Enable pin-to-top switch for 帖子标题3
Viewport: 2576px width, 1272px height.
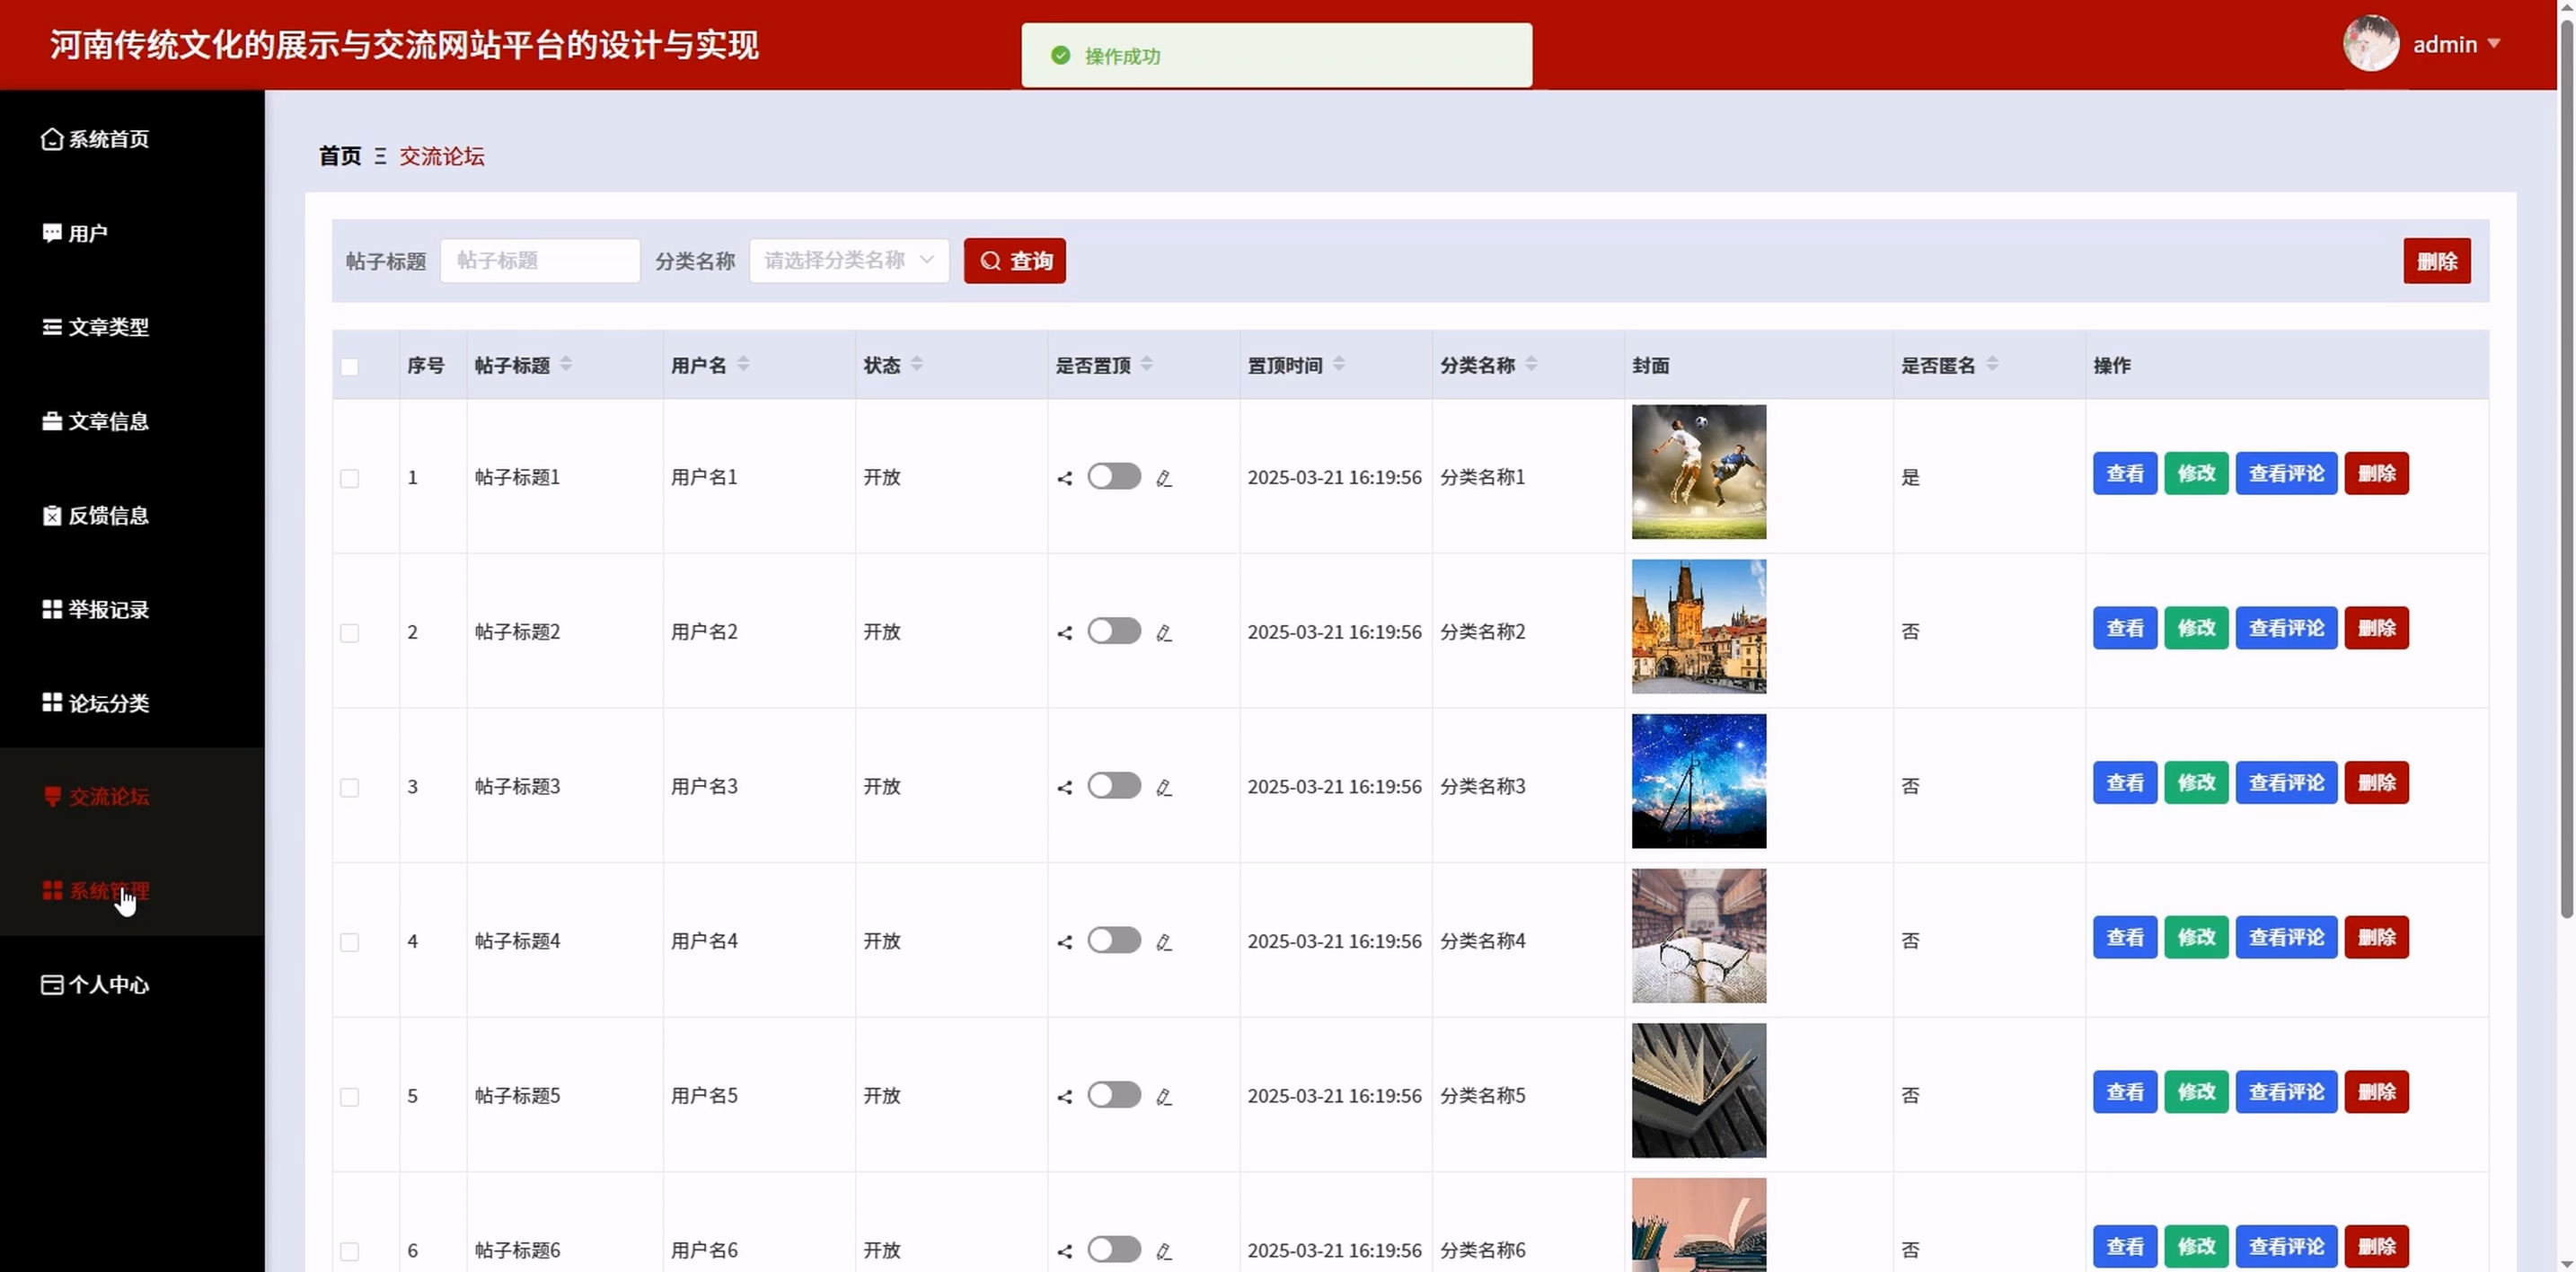point(1113,786)
